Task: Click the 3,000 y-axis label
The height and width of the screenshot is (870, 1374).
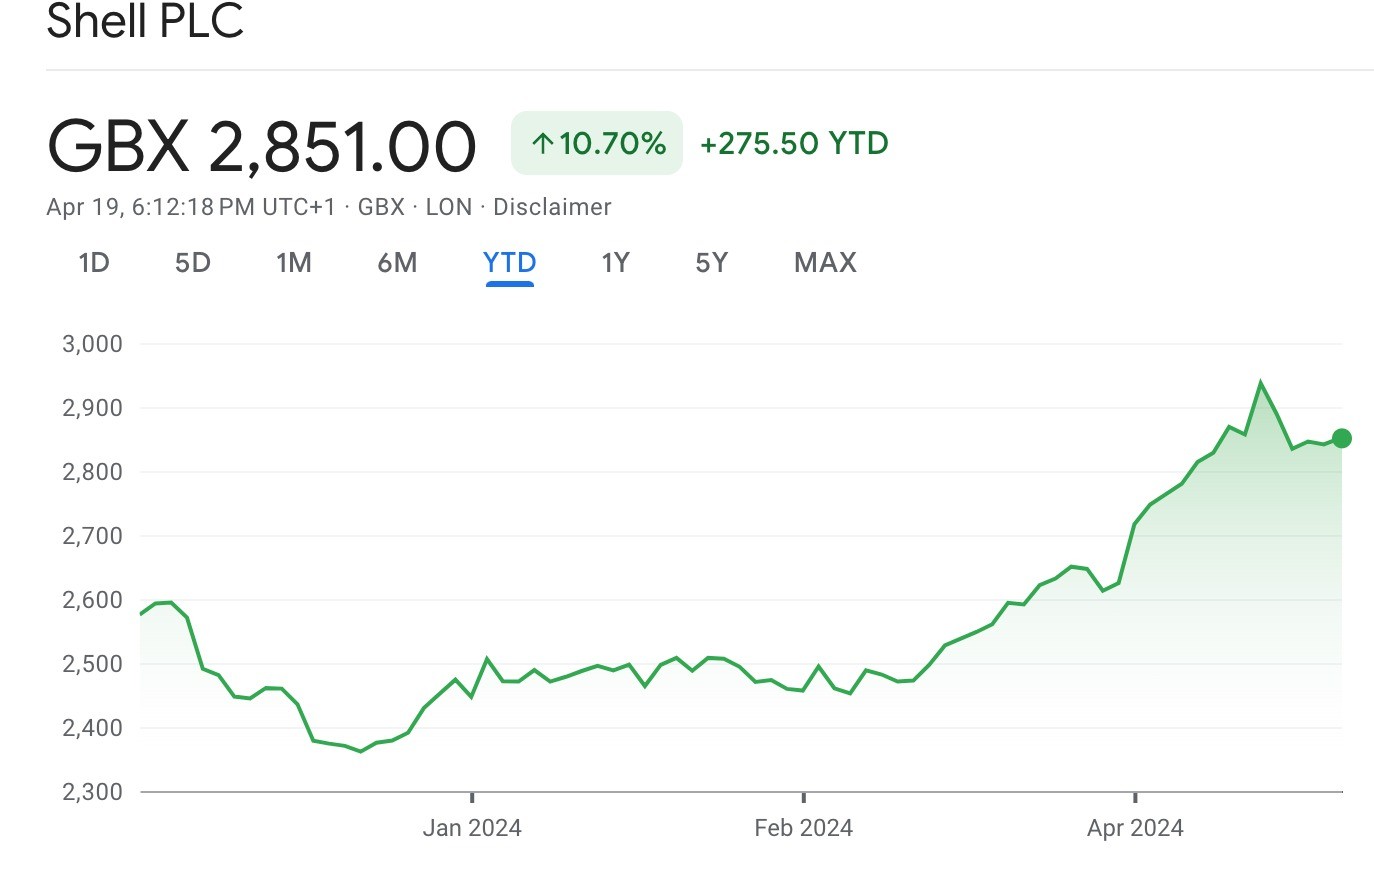Action: (x=92, y=344)
